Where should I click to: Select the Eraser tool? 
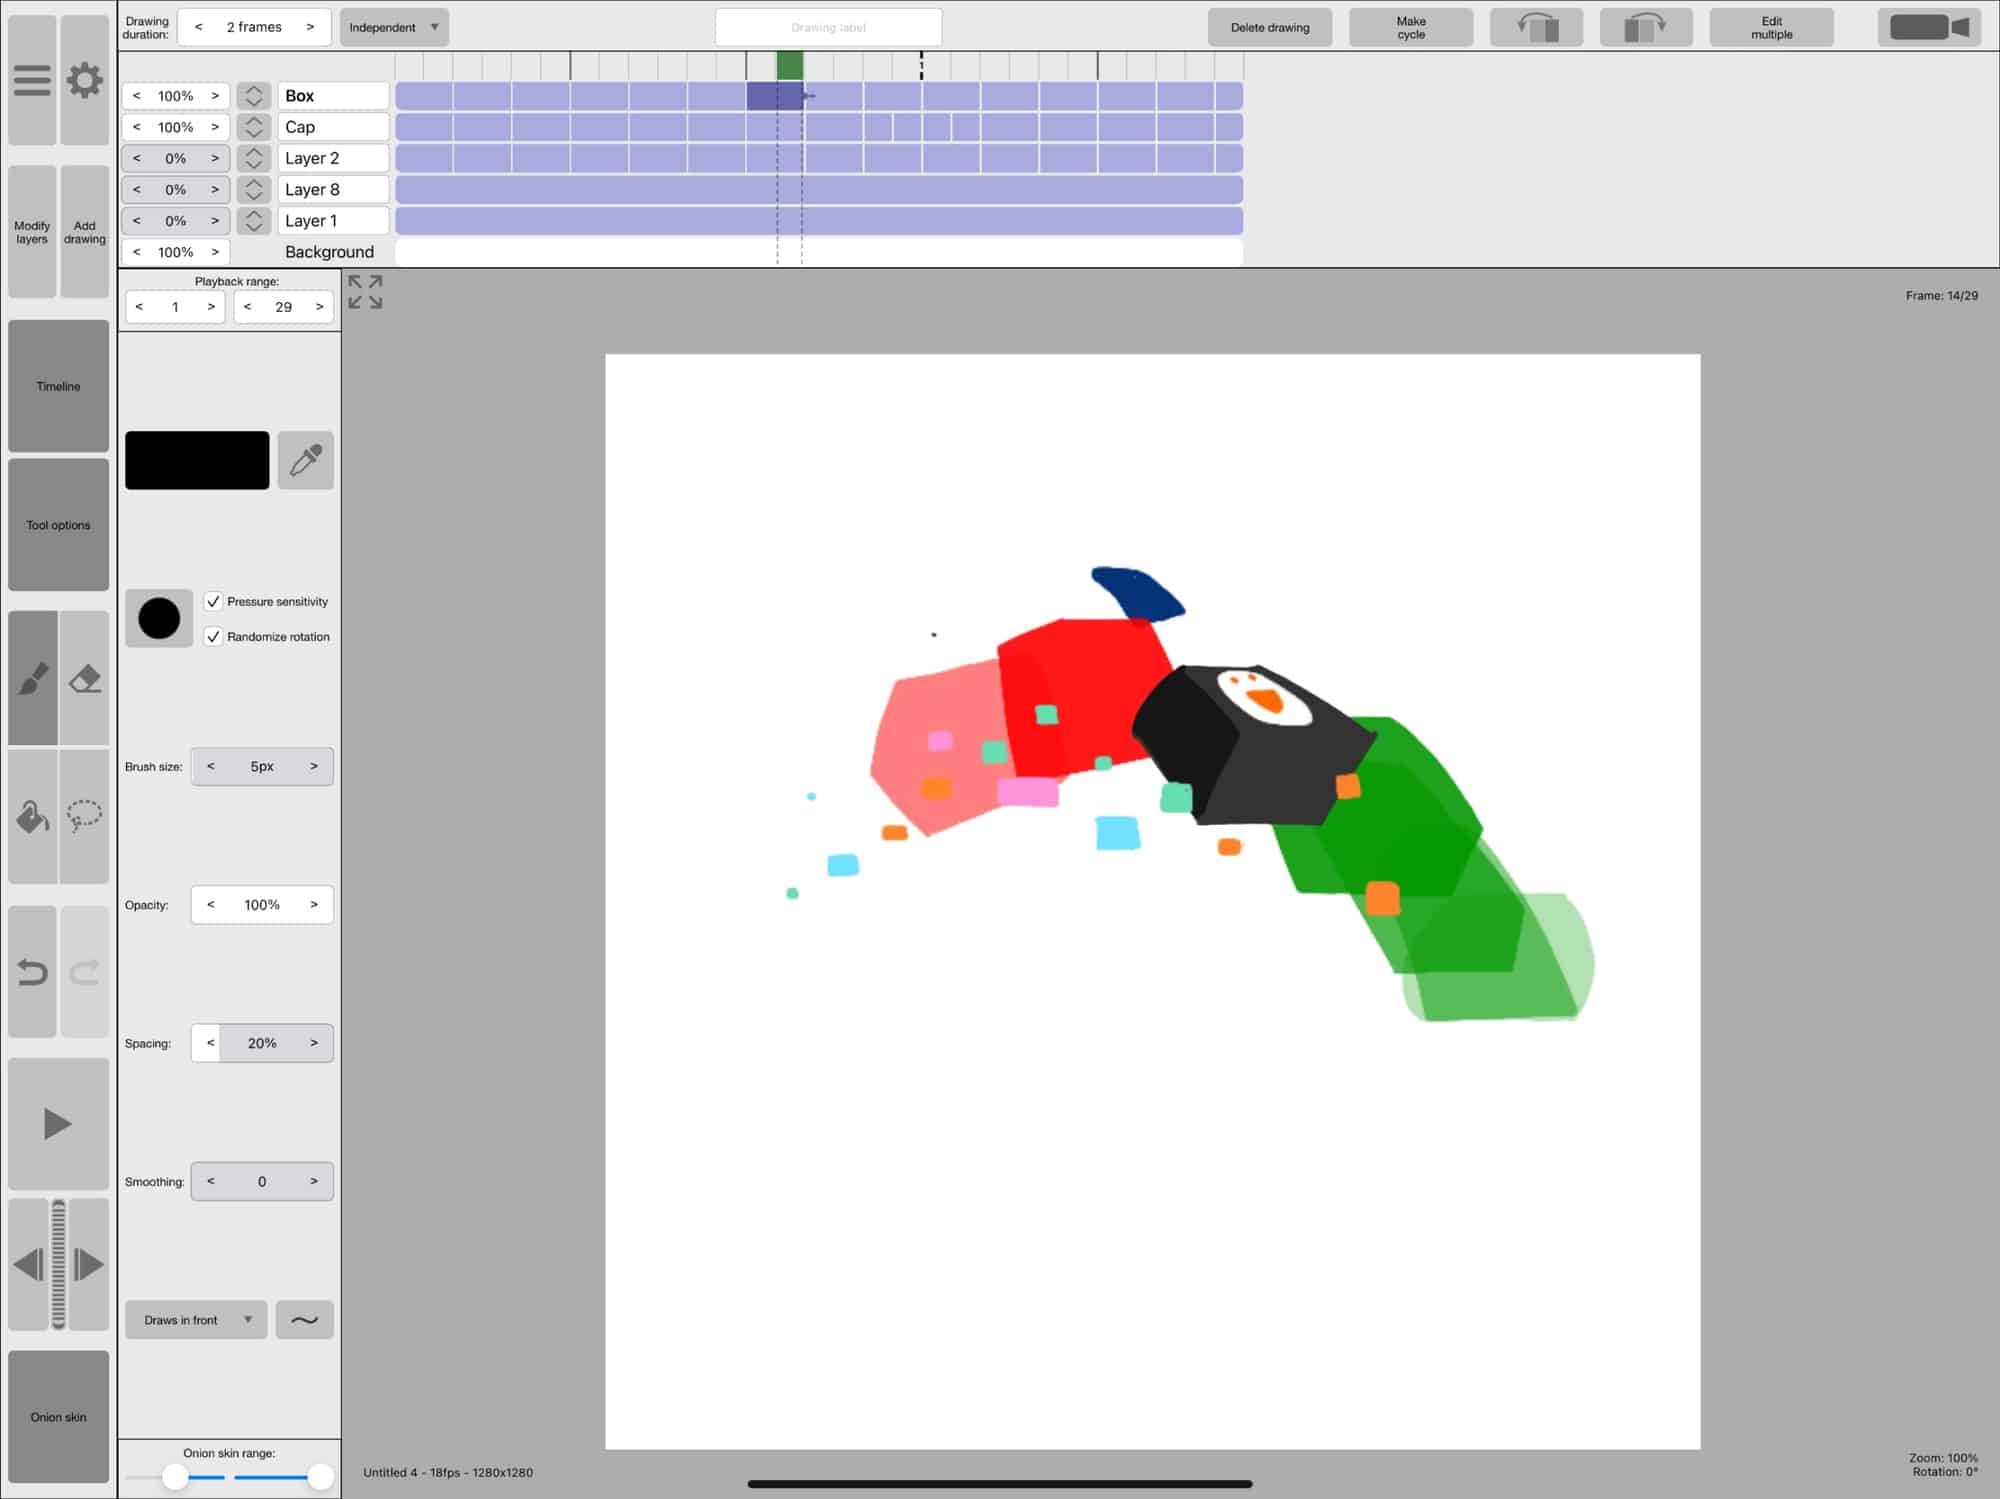pyautogui.click(x=85, y=679)
